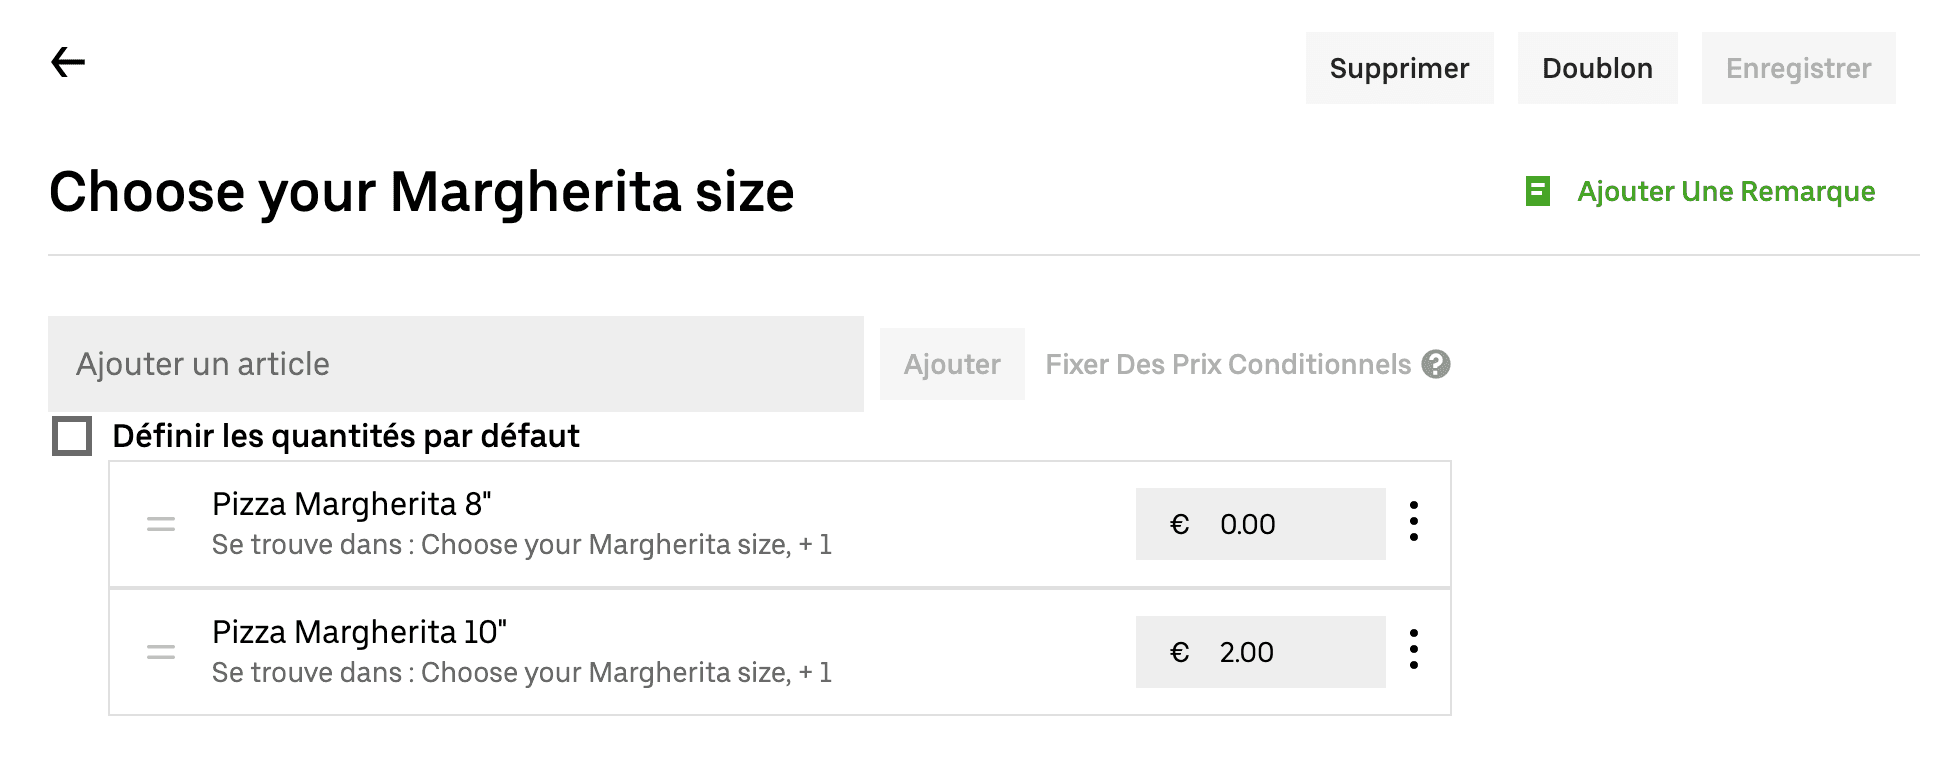Change the 10" pizza price value
The image size is (1956, 768).
1248,651
